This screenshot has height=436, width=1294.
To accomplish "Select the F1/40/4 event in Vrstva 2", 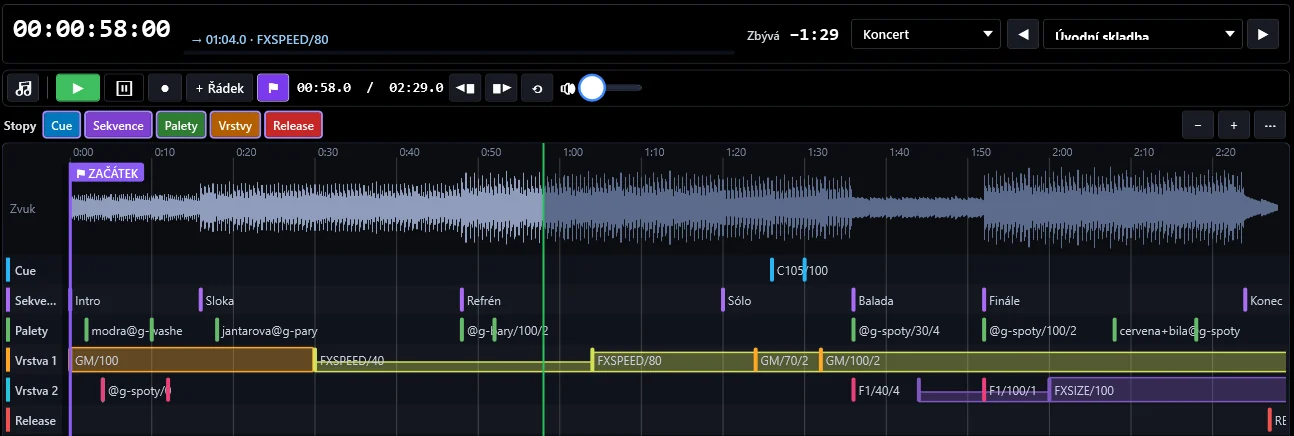I will coord(877,390).
